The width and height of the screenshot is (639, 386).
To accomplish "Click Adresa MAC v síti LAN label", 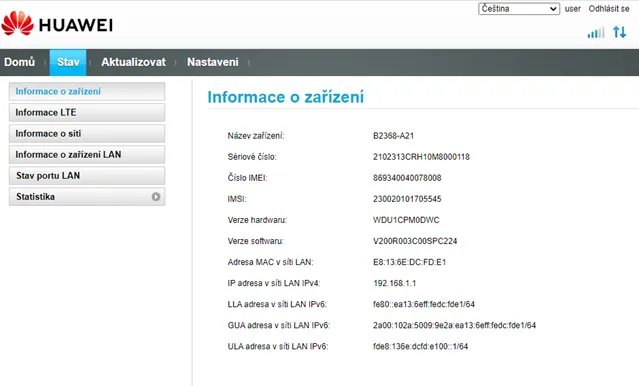I will coord(270,262).
